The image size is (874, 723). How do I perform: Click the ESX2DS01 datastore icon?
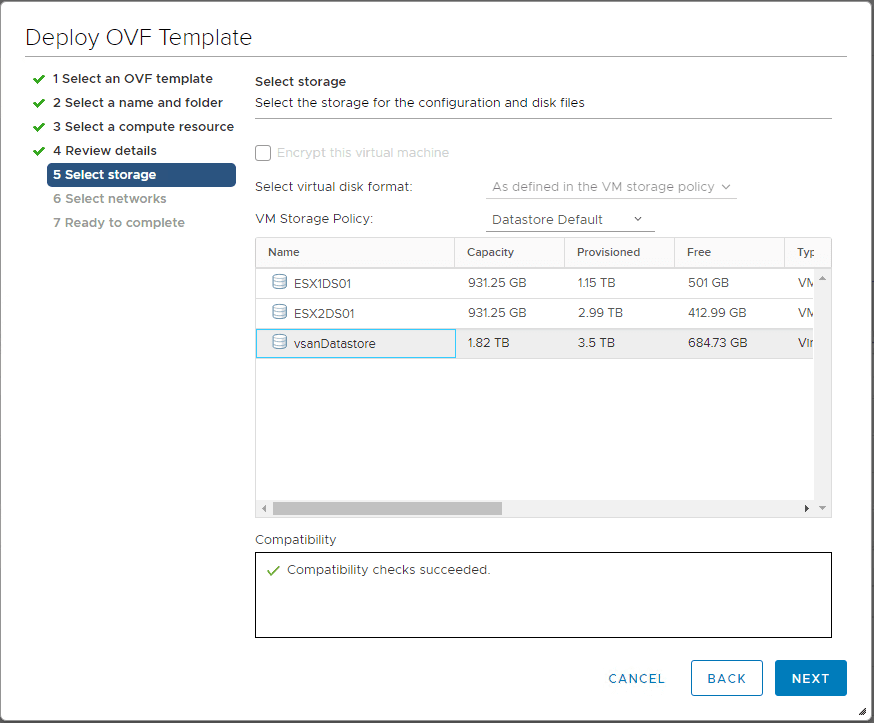point(278,314)
